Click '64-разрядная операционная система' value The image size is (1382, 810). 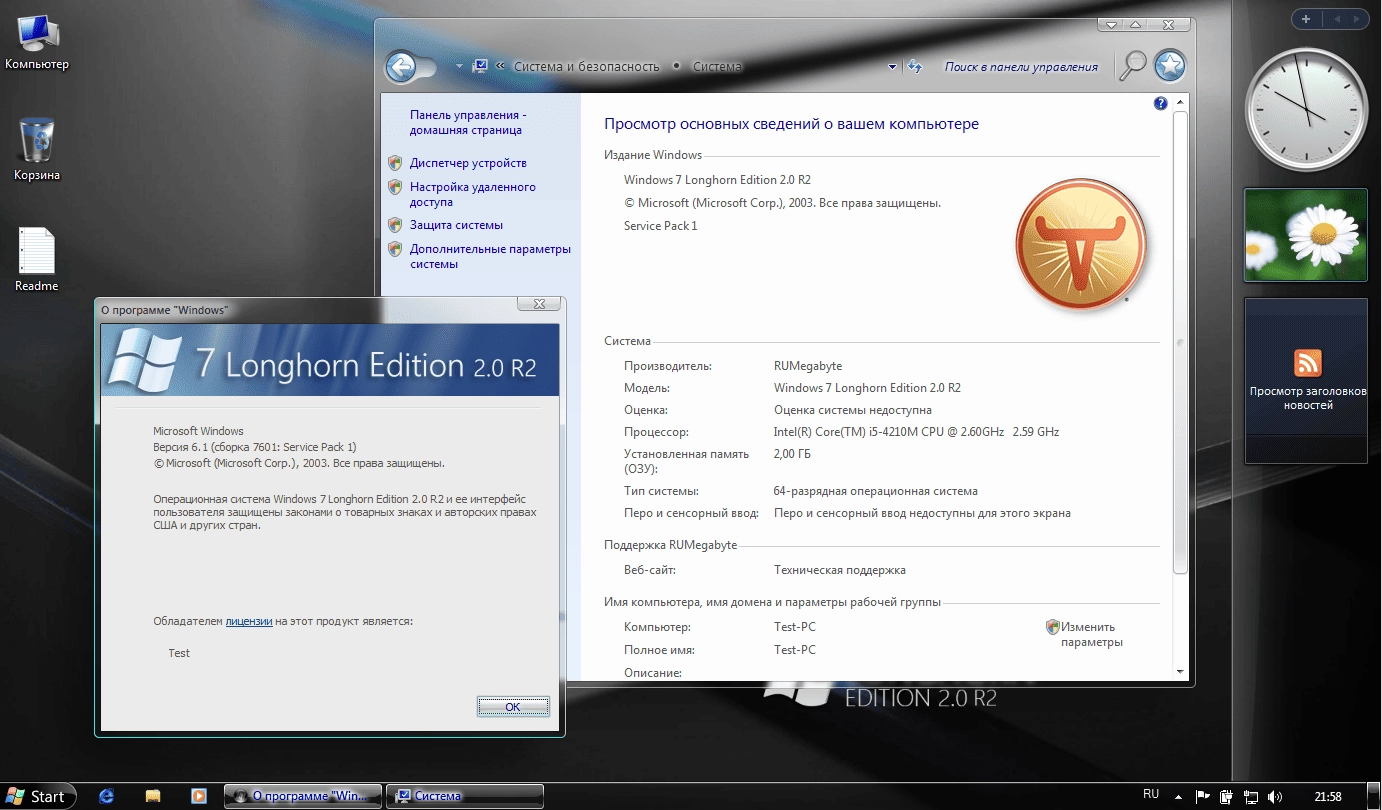tap(876, 491)
